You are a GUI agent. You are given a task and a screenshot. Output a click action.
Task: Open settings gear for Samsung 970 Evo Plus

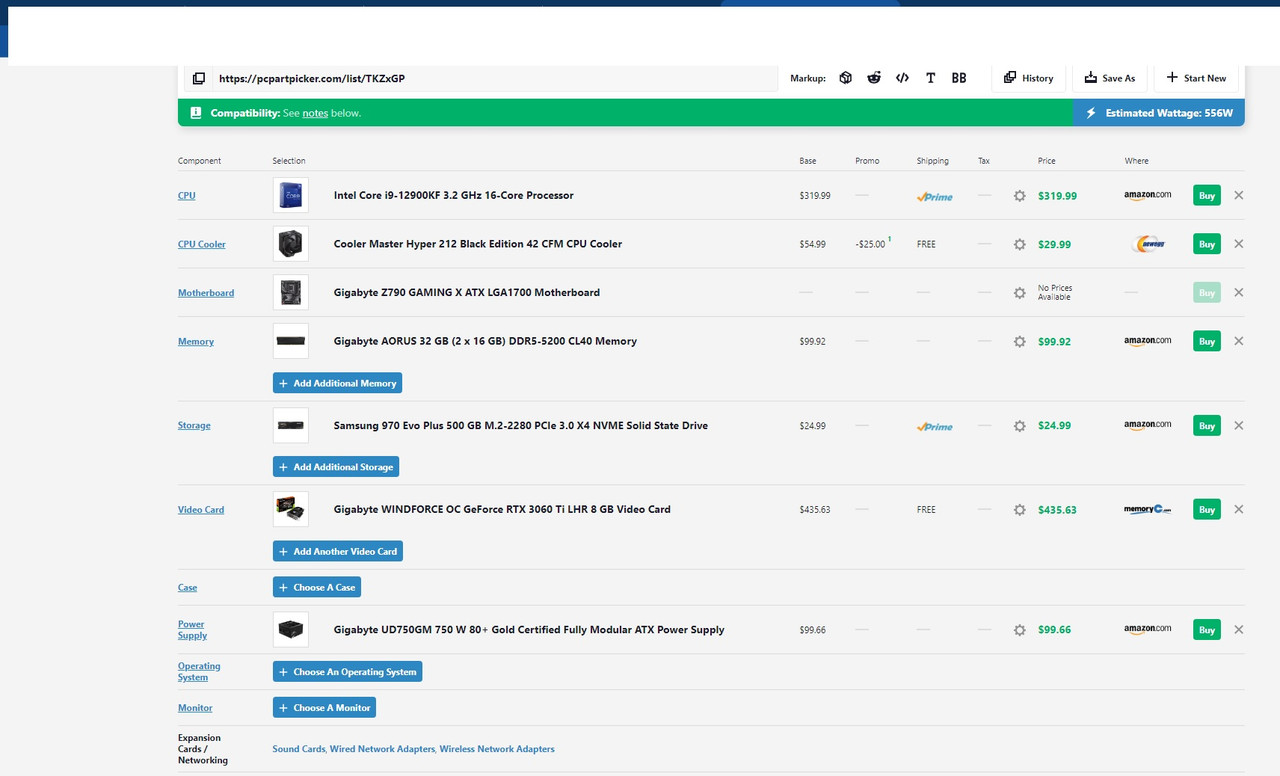coord(1019,426)
